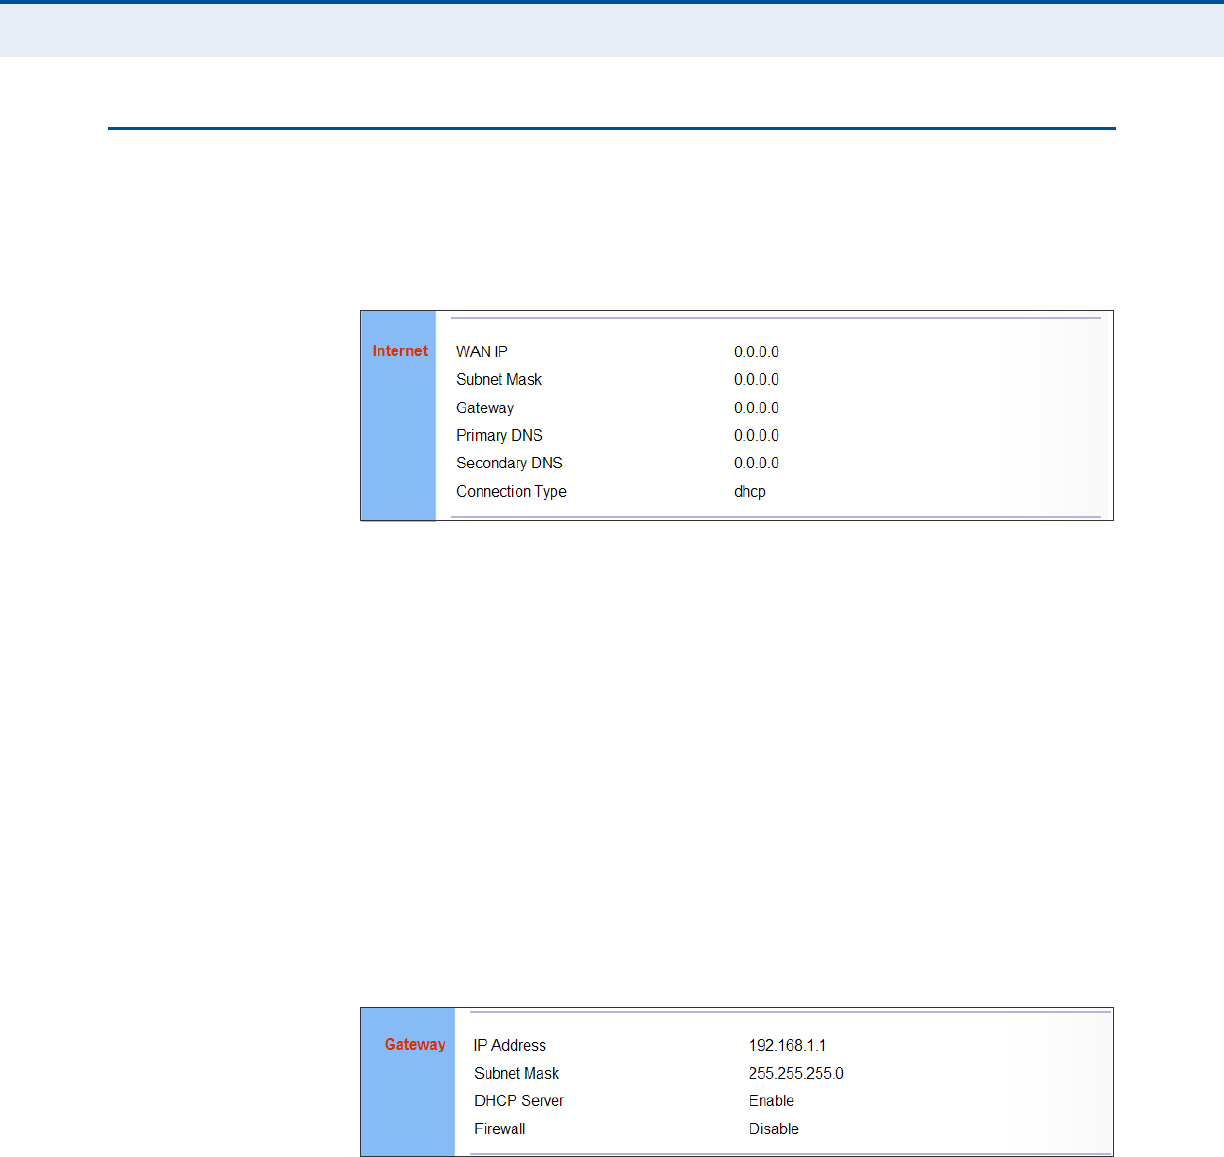Screen dimensions: 1224x1157
Task: Click the Secondary DNS label
Action: point(509,463)
